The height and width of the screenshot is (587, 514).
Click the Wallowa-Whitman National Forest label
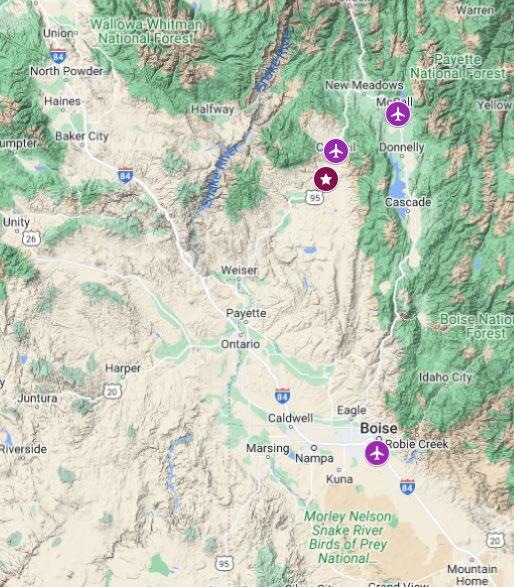146,31
